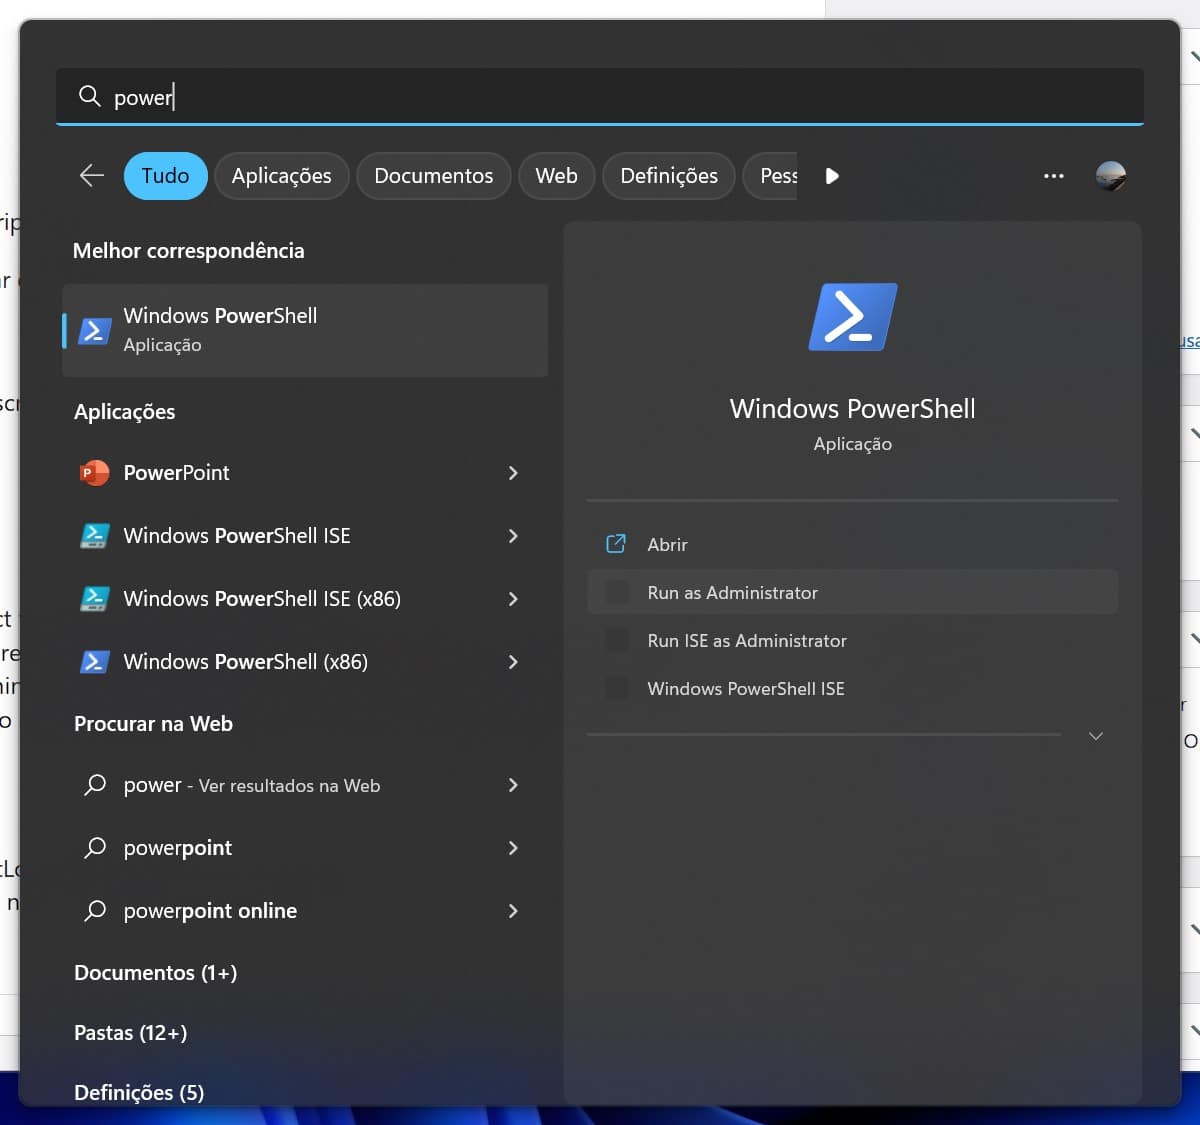Click the large PowerShell logo in preview pane
The image size is (1200, 1125).
point(852,317)
